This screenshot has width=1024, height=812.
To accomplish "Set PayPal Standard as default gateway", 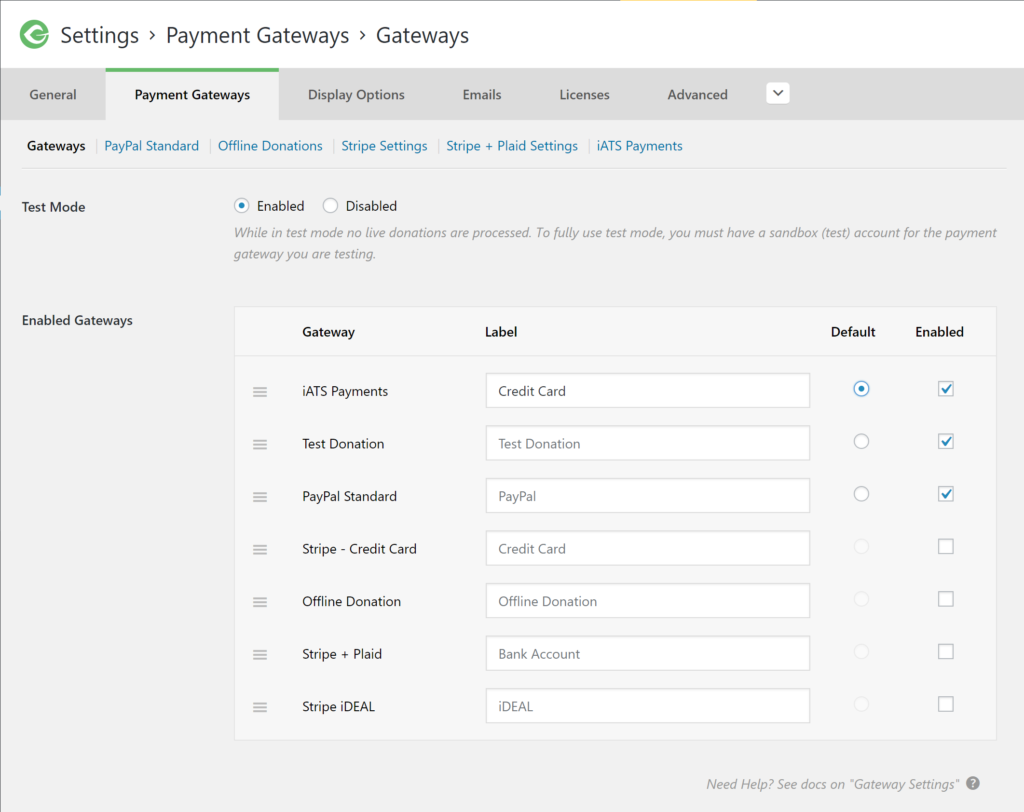I will coord(861,494).
